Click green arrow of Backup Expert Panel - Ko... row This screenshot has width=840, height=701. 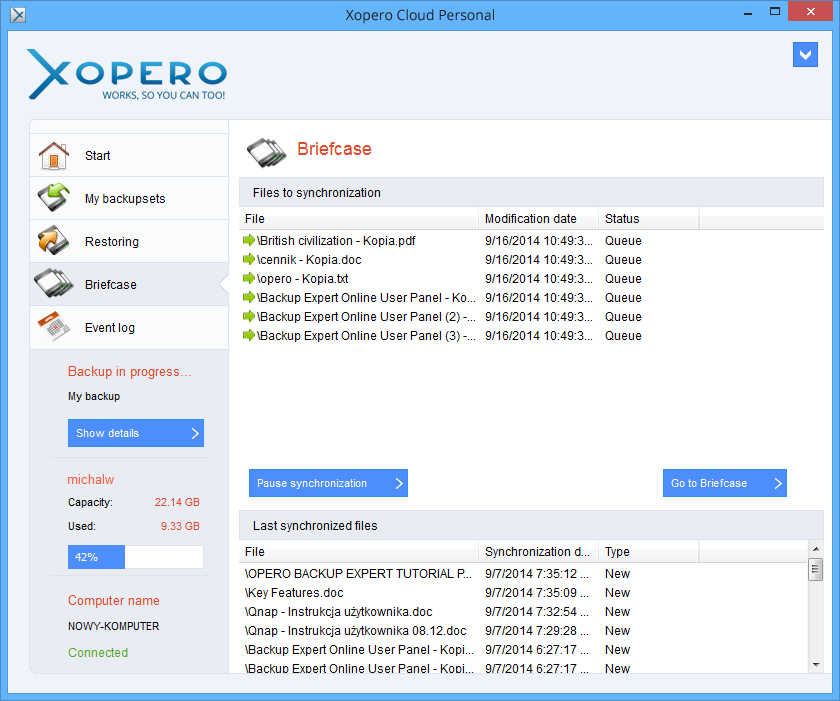(x=249, y=297)
